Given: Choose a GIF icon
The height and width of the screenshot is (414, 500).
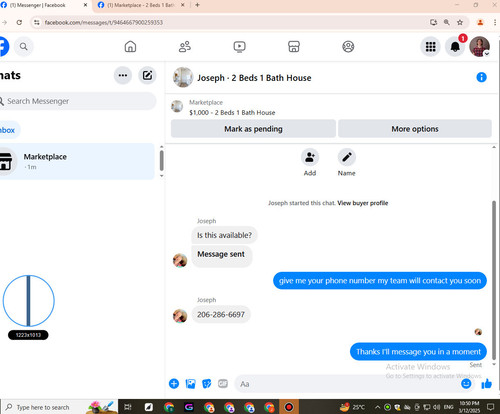Looking at the screenshot, I should coord(223,384).
